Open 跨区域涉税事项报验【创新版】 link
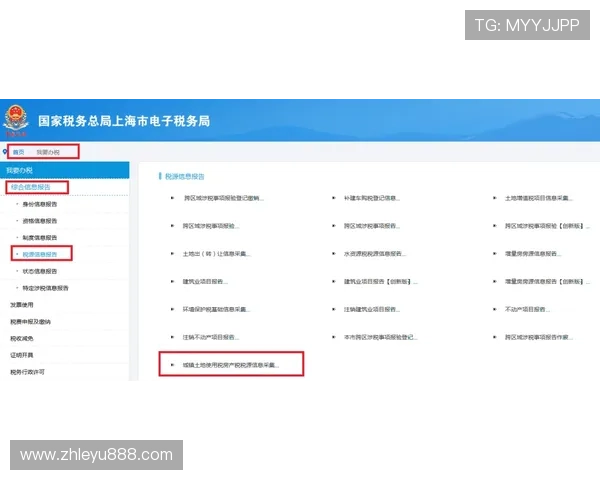This screenshot has width=600, height=480. [547, 226]
